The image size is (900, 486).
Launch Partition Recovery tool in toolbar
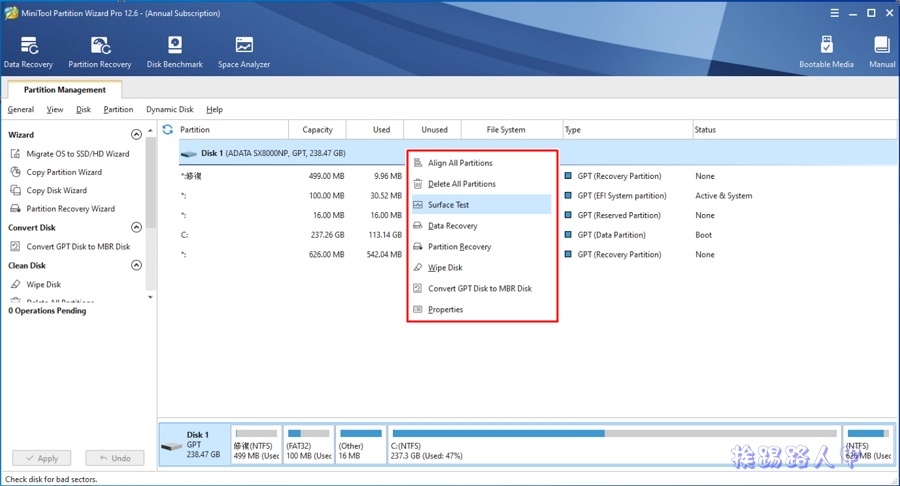(100, 52)
